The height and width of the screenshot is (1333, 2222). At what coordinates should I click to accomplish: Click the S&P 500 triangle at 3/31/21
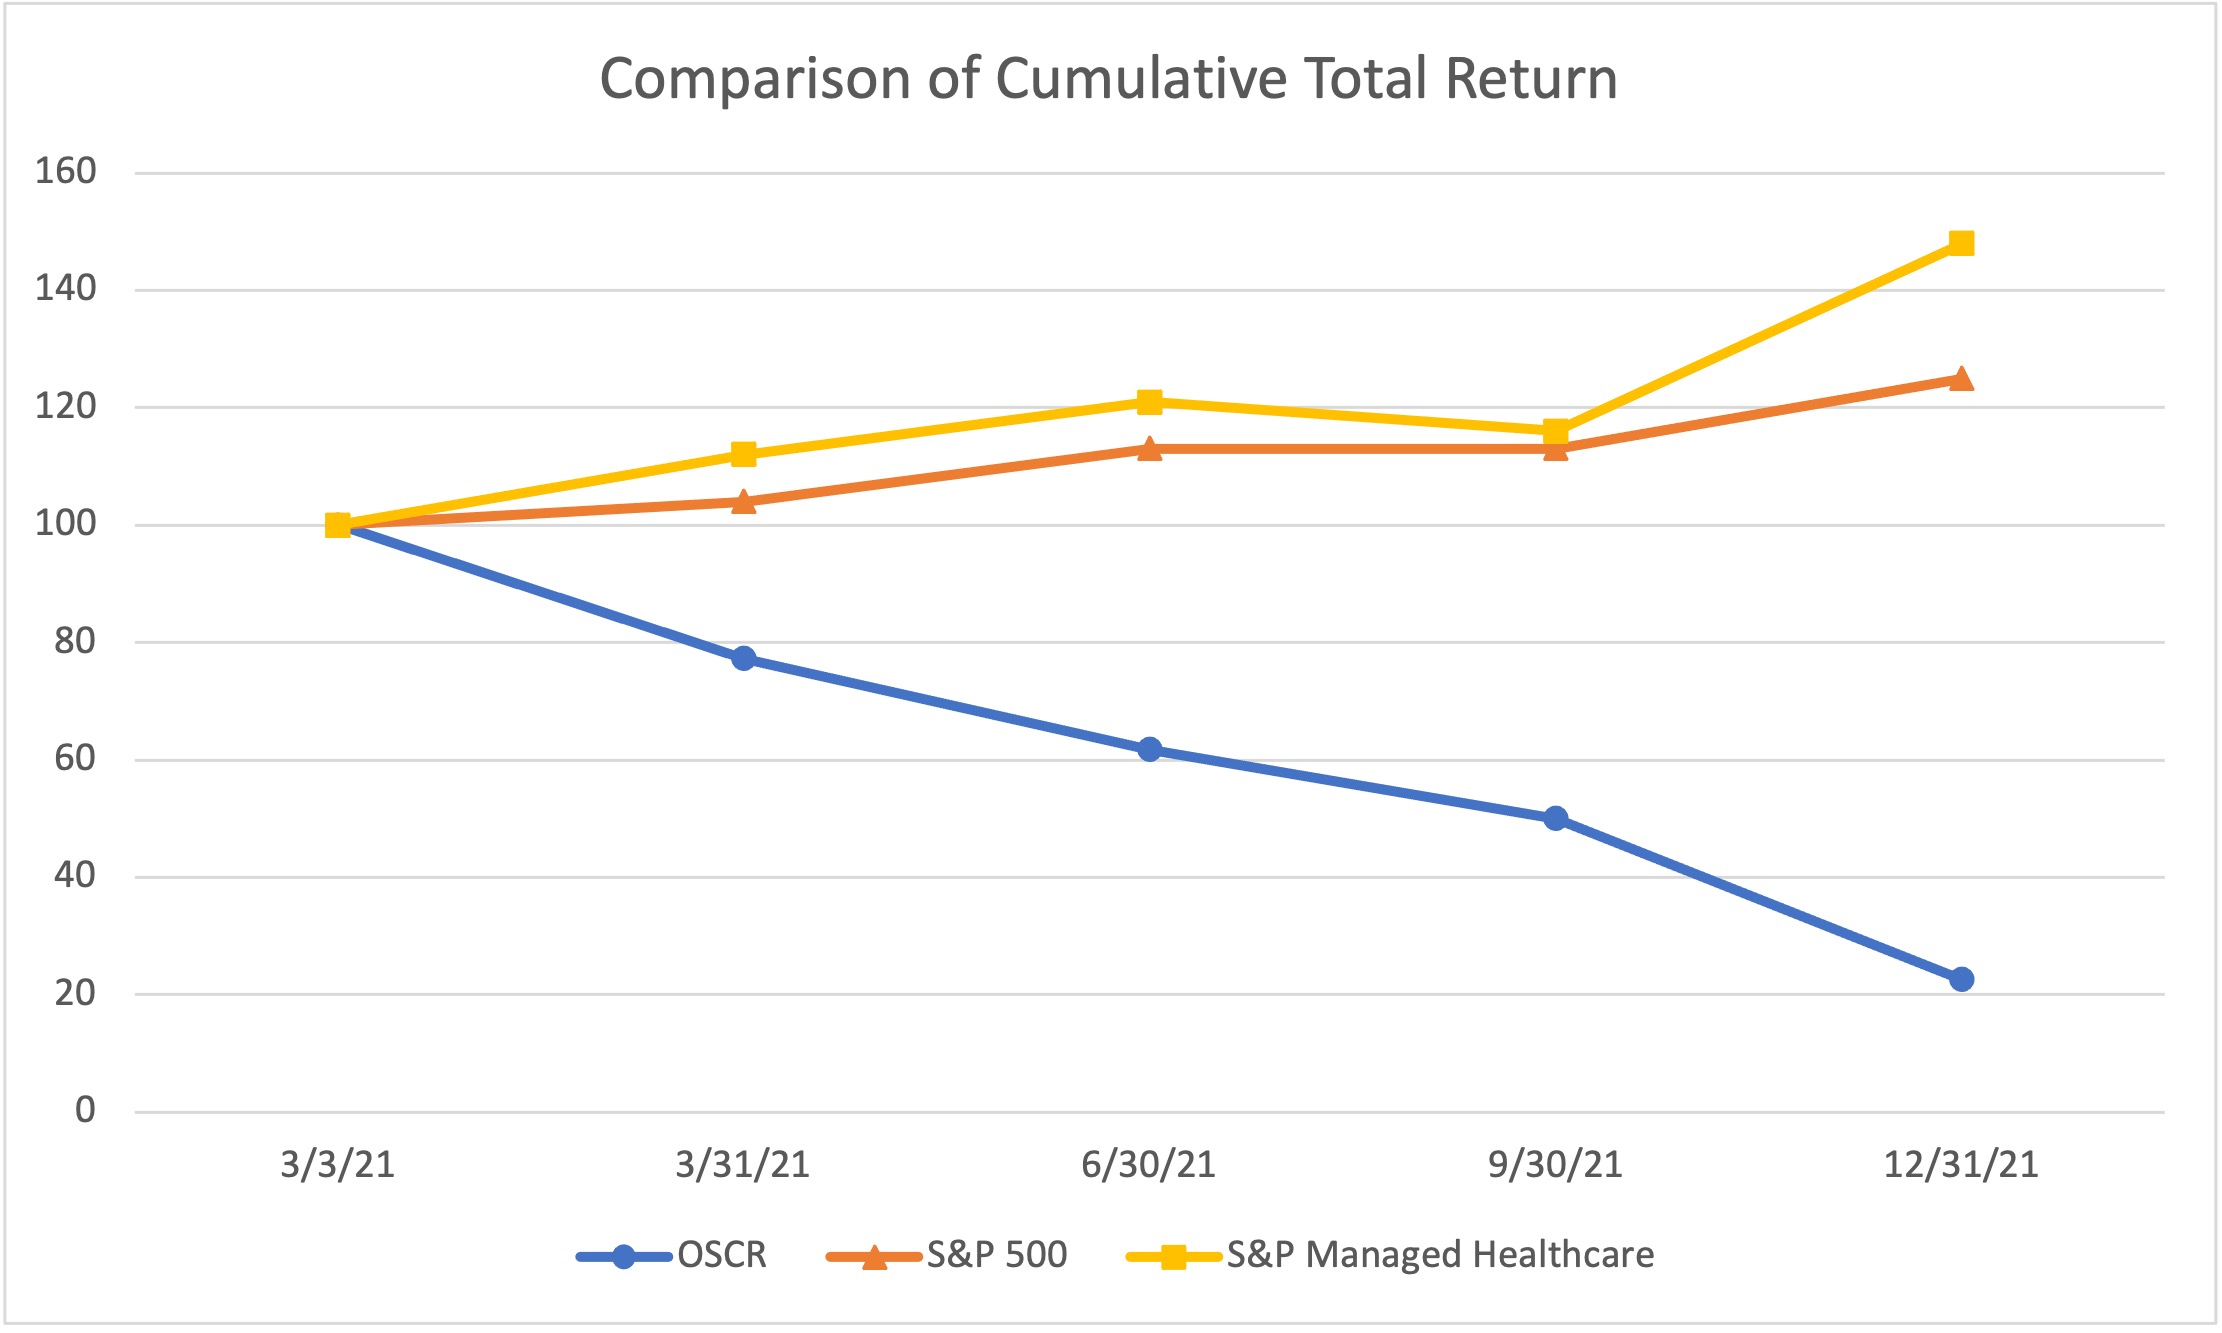743,502
